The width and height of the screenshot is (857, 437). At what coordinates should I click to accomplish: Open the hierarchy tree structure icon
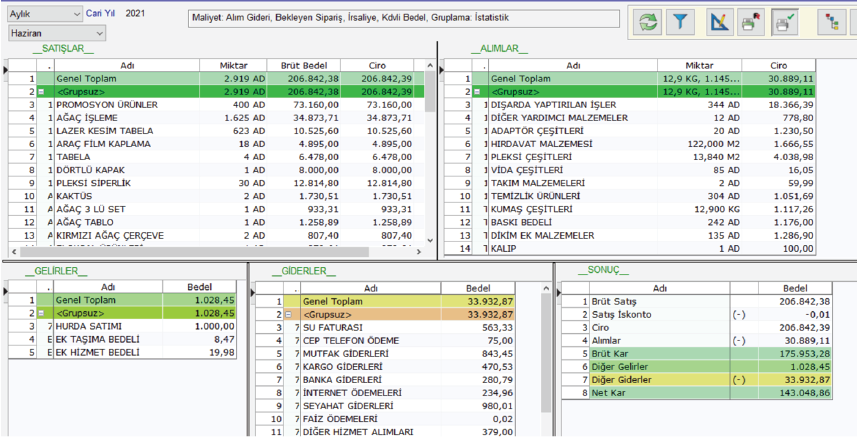pyautogui.click(x=832, y=21)
